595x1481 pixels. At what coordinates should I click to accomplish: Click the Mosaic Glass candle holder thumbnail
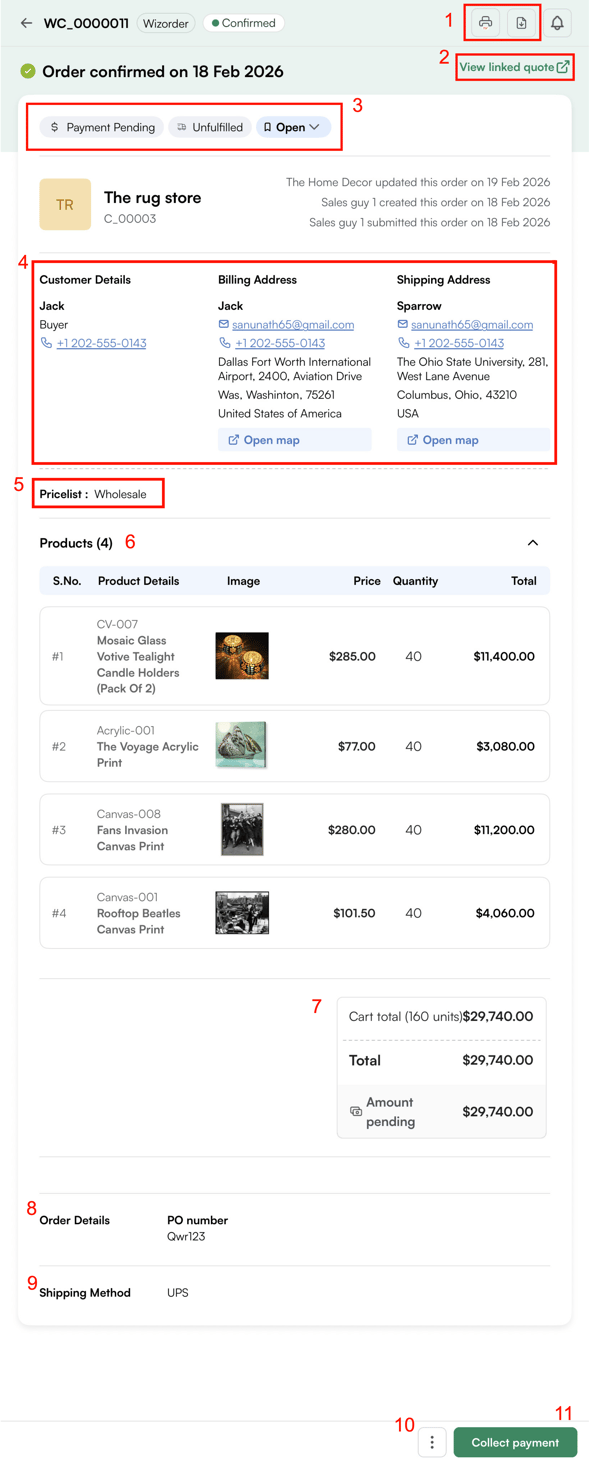[241, 656]
